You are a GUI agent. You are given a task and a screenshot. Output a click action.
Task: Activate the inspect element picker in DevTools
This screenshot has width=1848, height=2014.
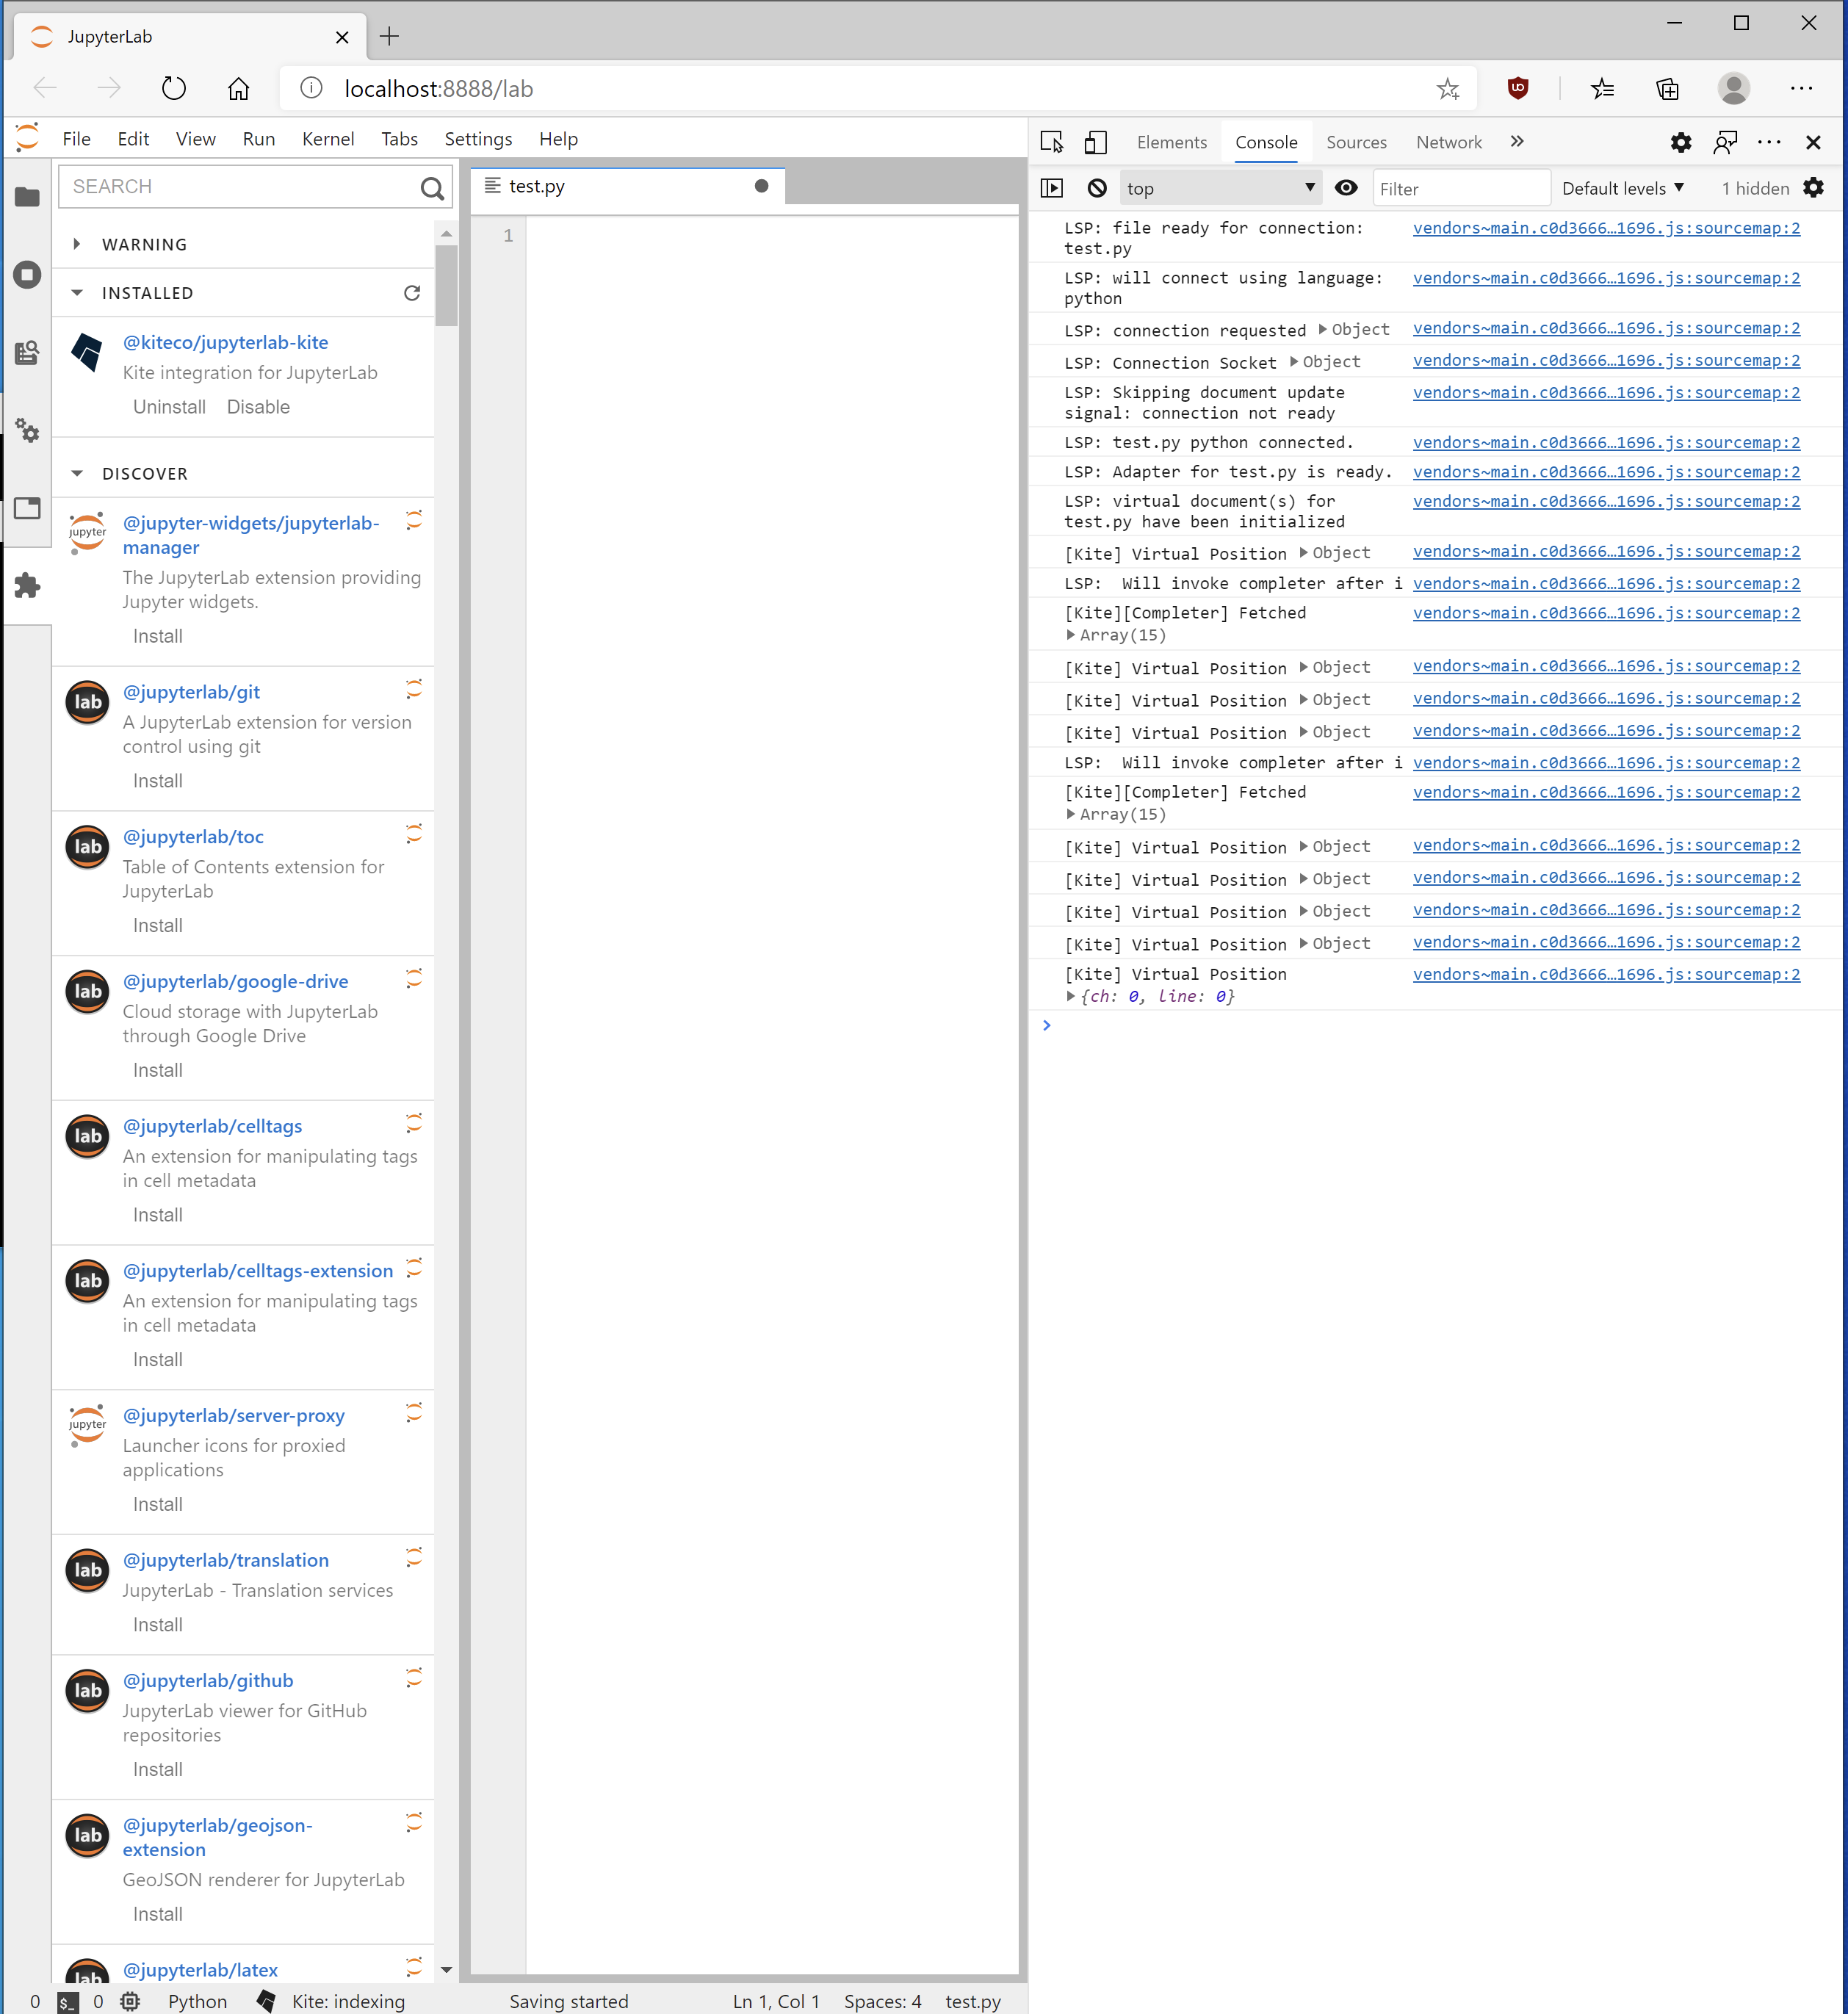[x=1051, y=142]
